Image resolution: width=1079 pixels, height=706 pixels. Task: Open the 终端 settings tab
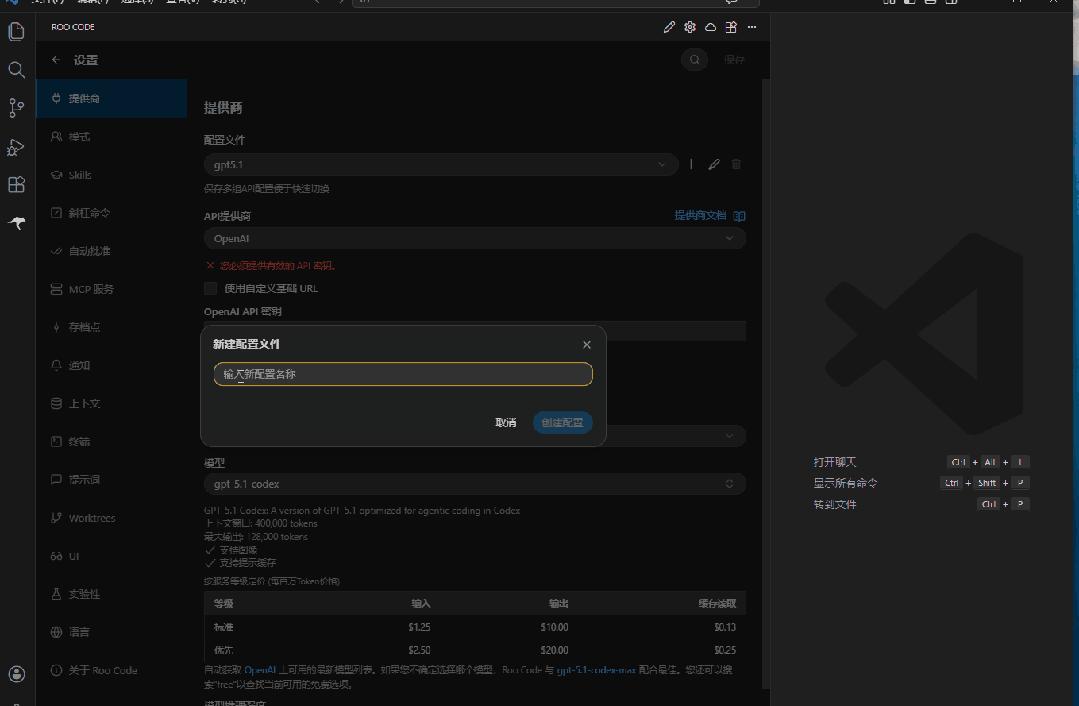point(111,442)
